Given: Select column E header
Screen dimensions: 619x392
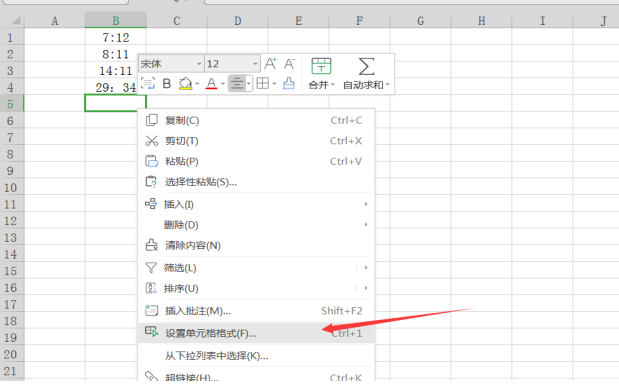Looking at the screenshot, I should [298, 20].
